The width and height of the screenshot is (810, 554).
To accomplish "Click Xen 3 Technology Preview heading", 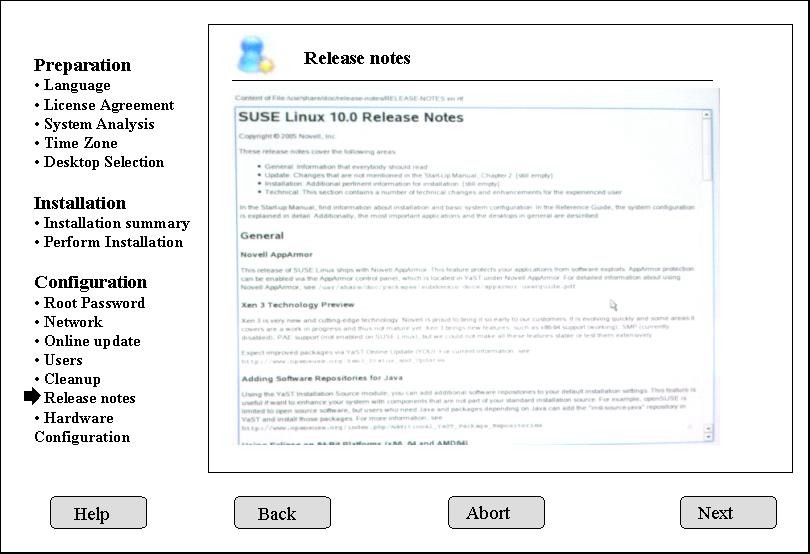I will point(298,305).
